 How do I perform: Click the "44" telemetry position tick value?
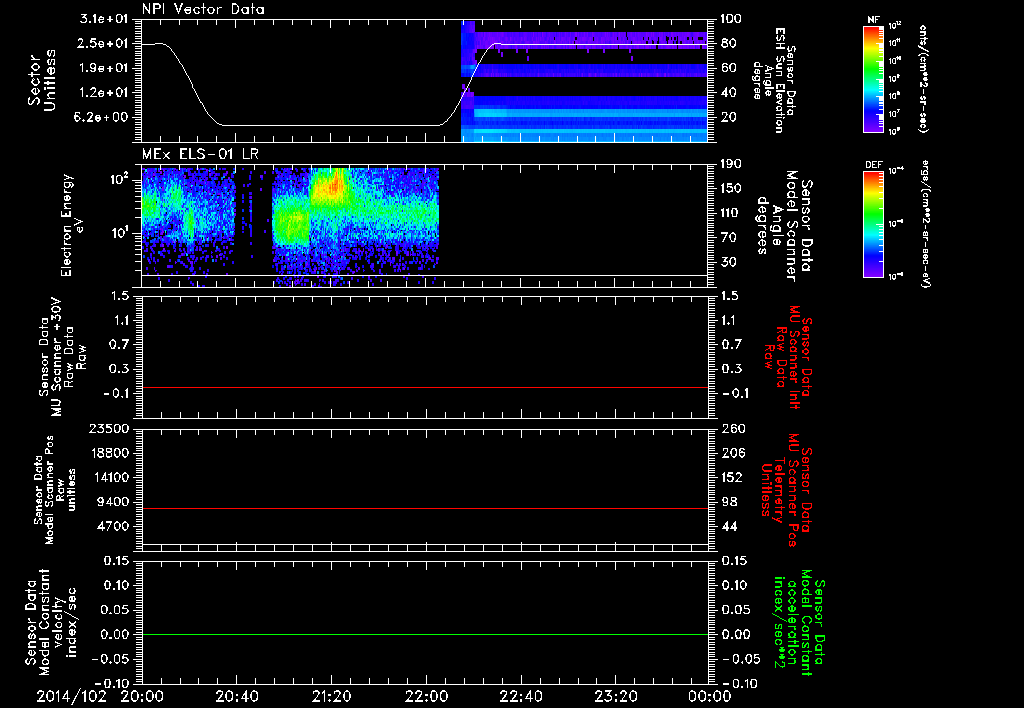[727, 526]
